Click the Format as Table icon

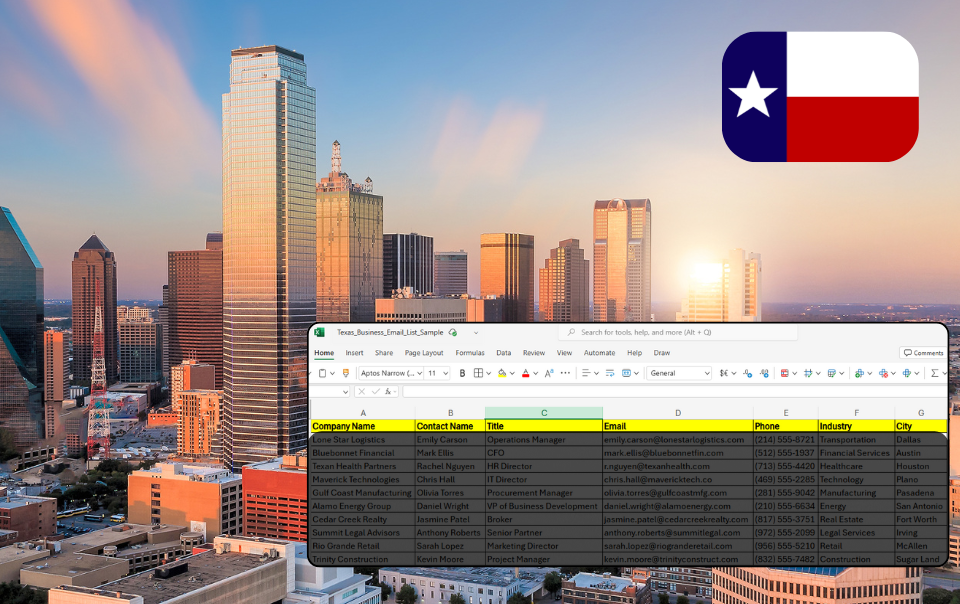point(808,373)
